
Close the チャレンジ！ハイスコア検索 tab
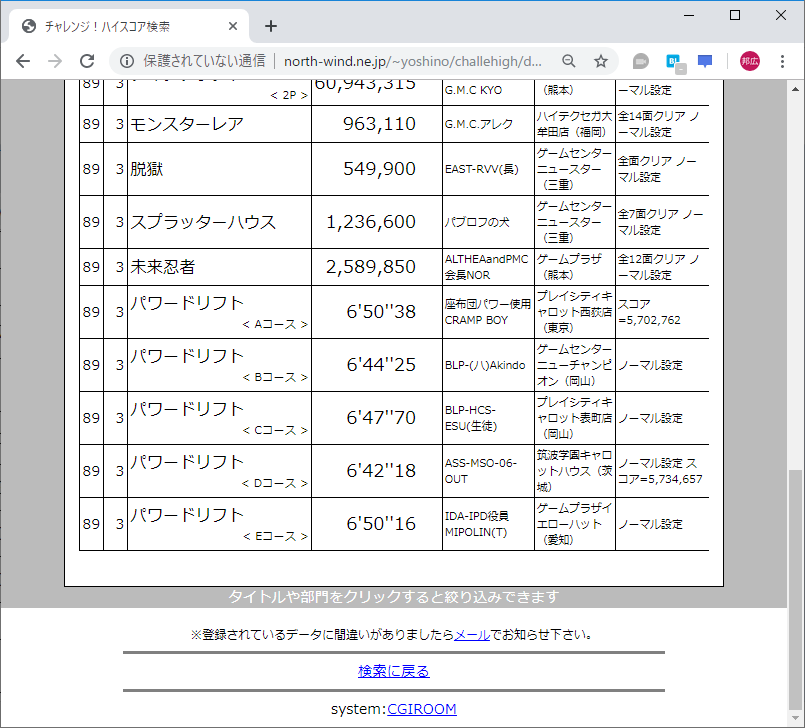coord(233,26)
